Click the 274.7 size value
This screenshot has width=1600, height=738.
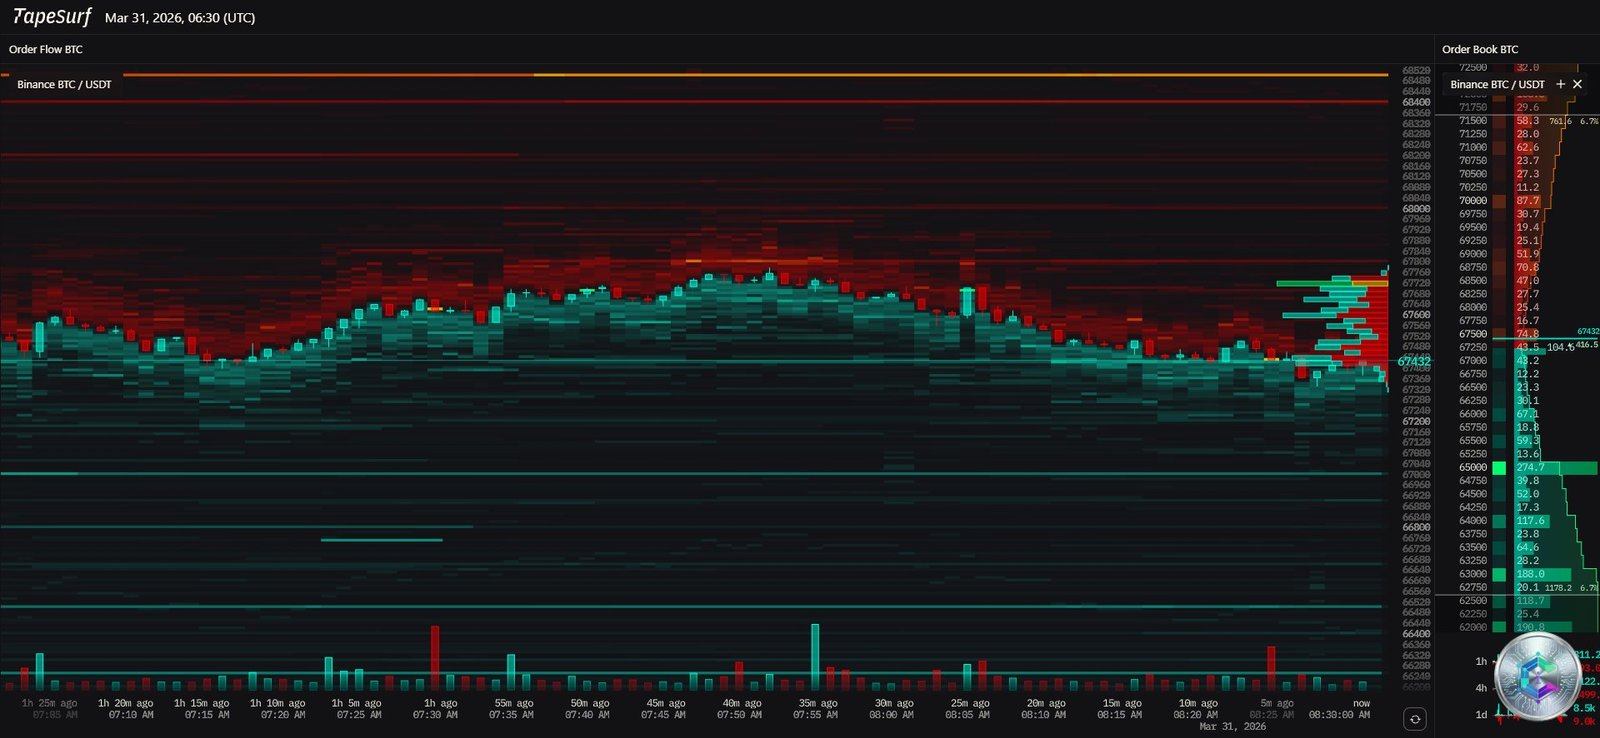click(x=1530, y=467)
